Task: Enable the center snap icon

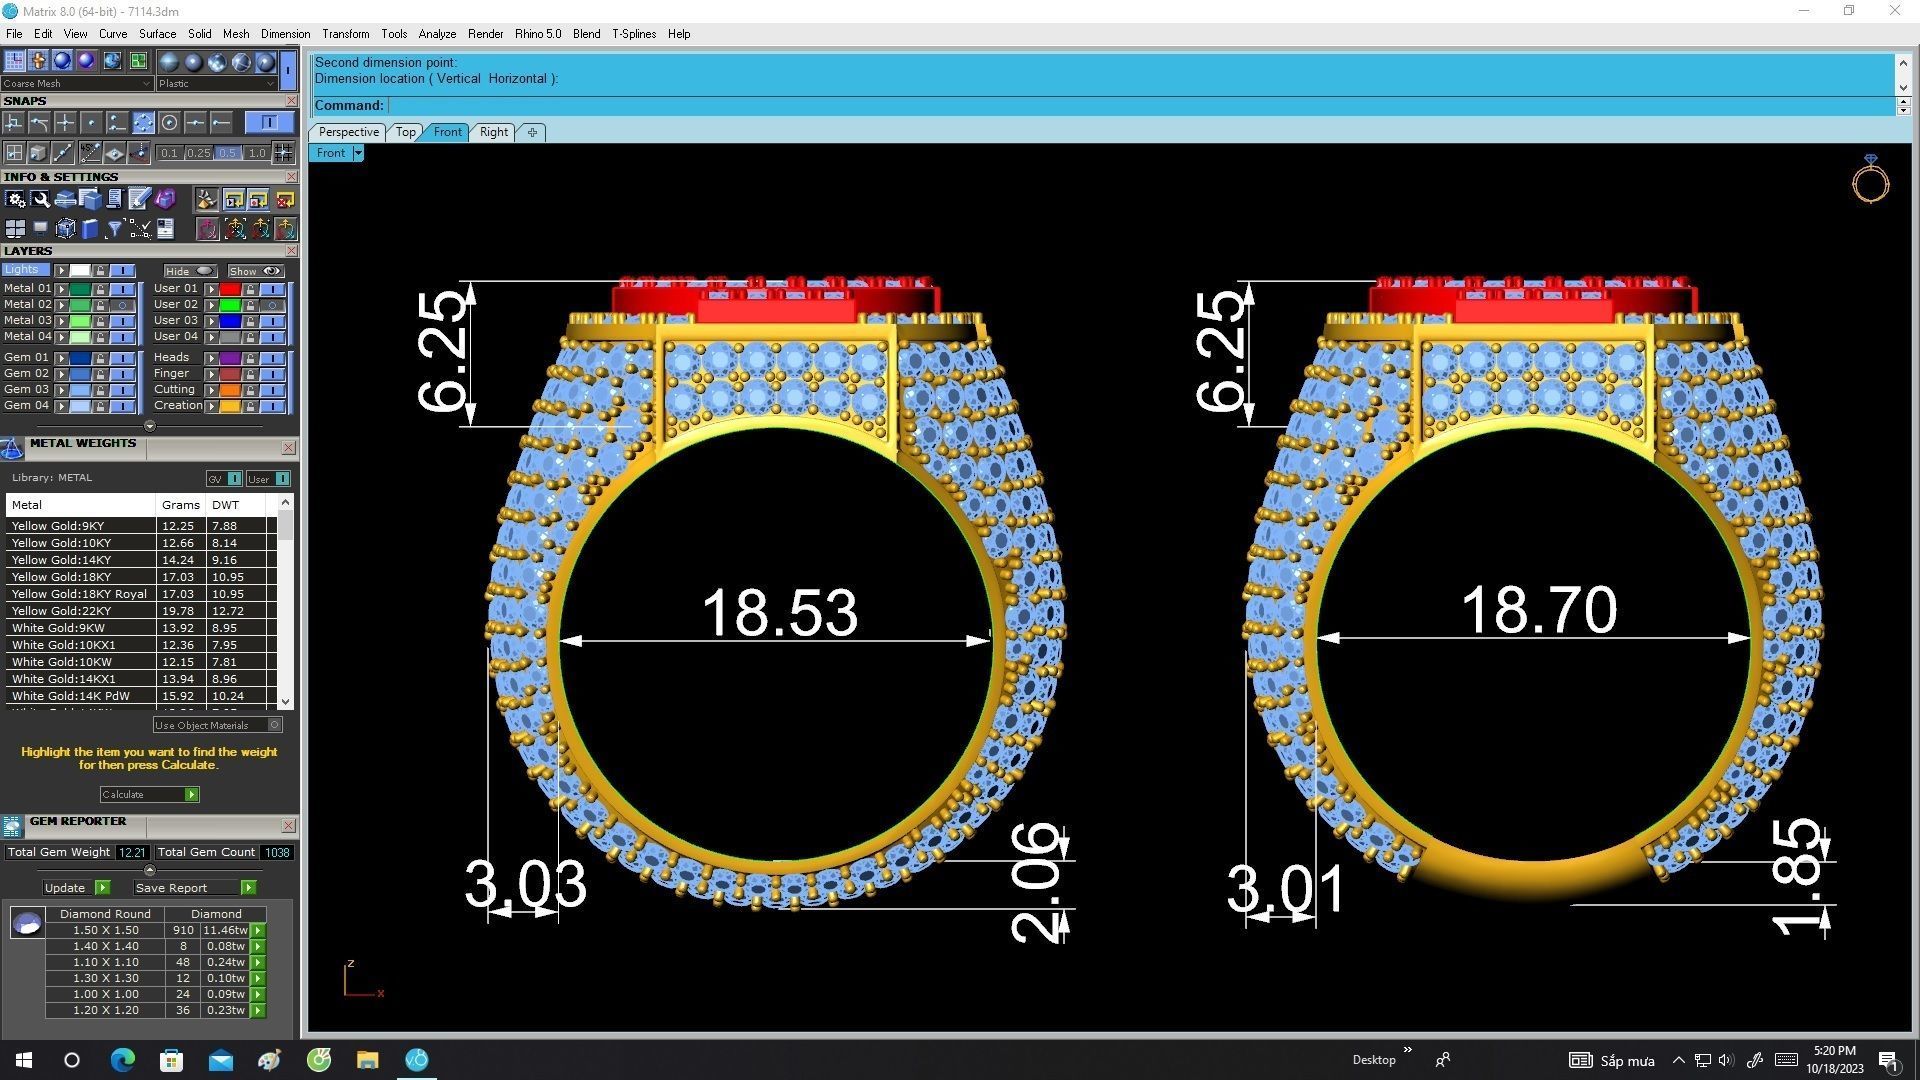Action: (169, 122)
